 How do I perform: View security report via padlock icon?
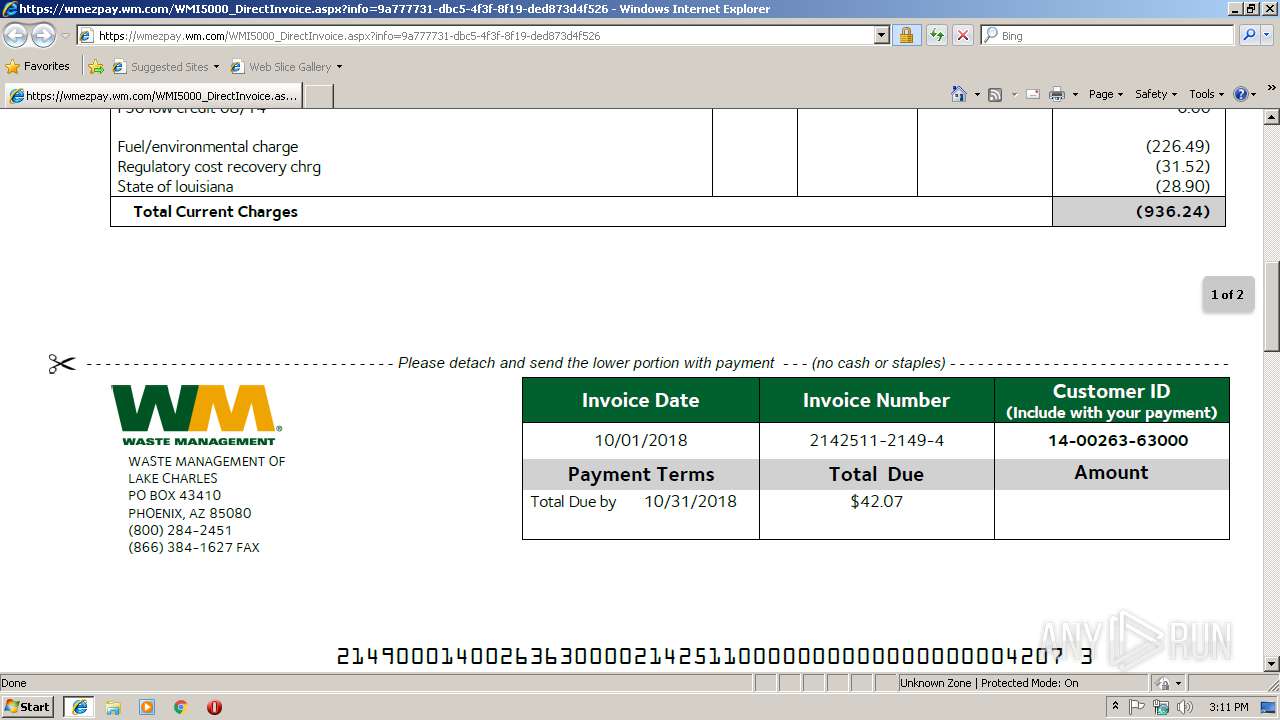coord(906,35)
